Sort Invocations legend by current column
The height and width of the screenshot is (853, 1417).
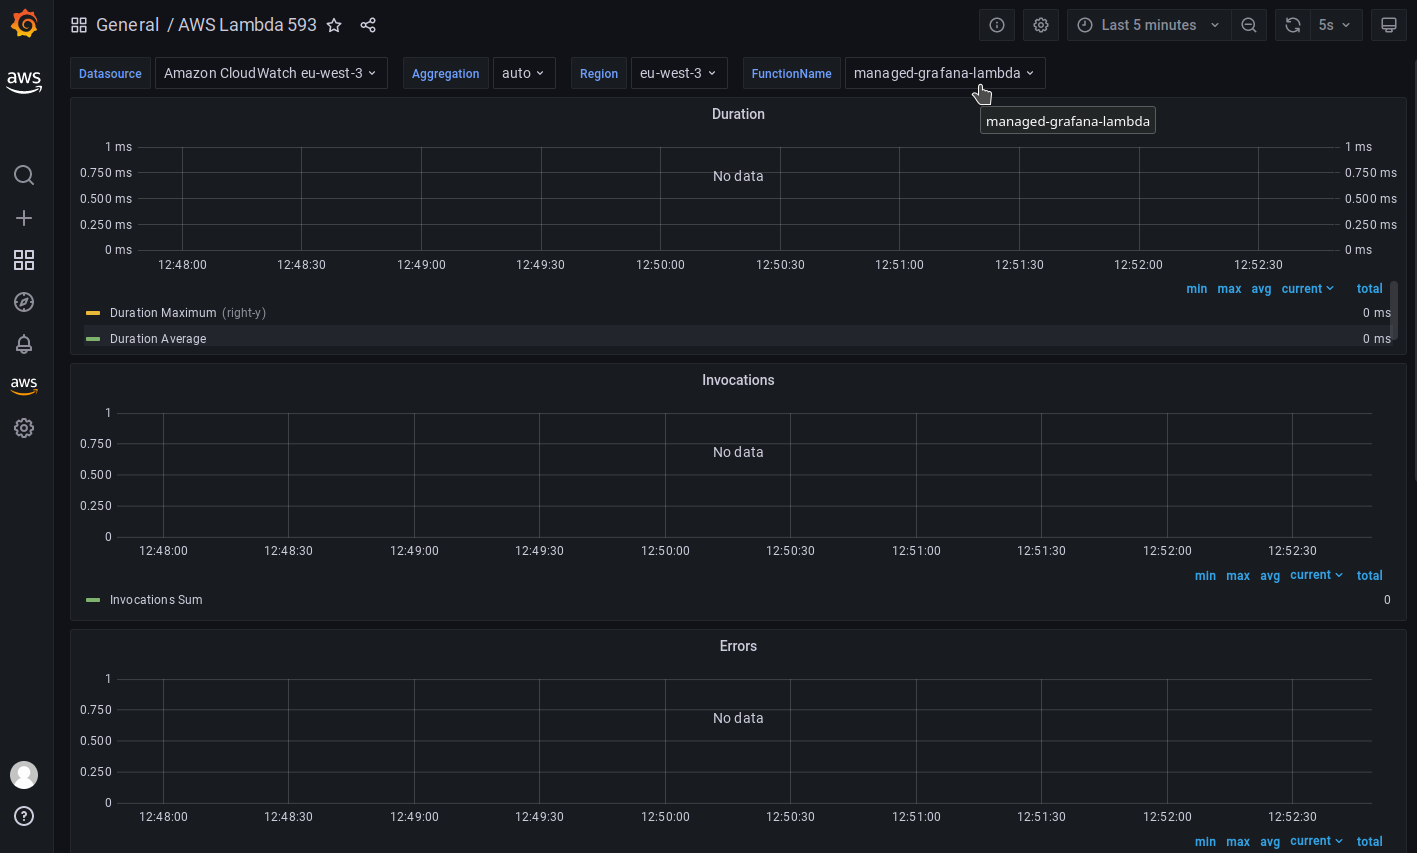tap(1316, 575)
